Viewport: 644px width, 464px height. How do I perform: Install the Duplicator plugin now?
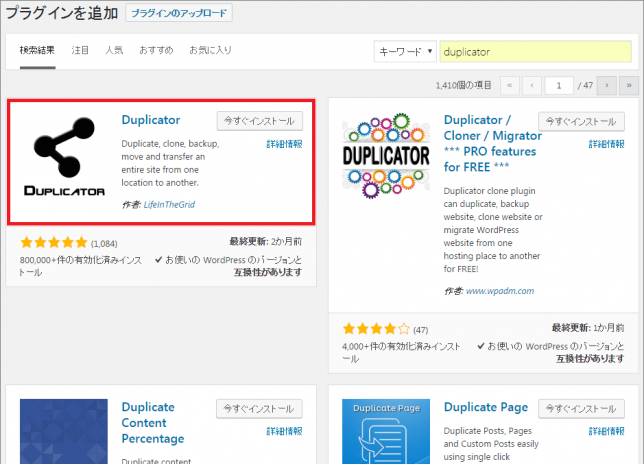pos(260,121)
